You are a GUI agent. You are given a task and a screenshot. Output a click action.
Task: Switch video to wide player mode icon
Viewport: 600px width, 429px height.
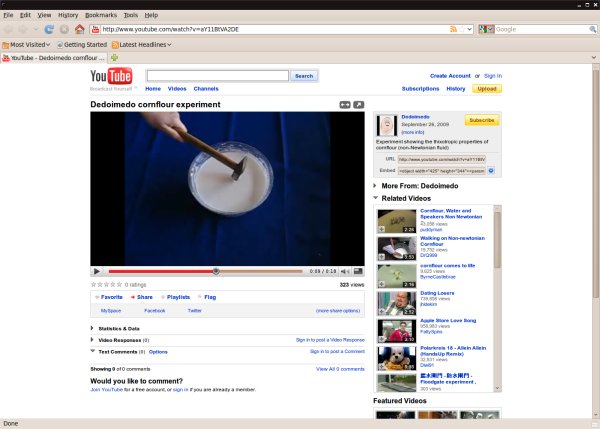[x=345, y=104]
